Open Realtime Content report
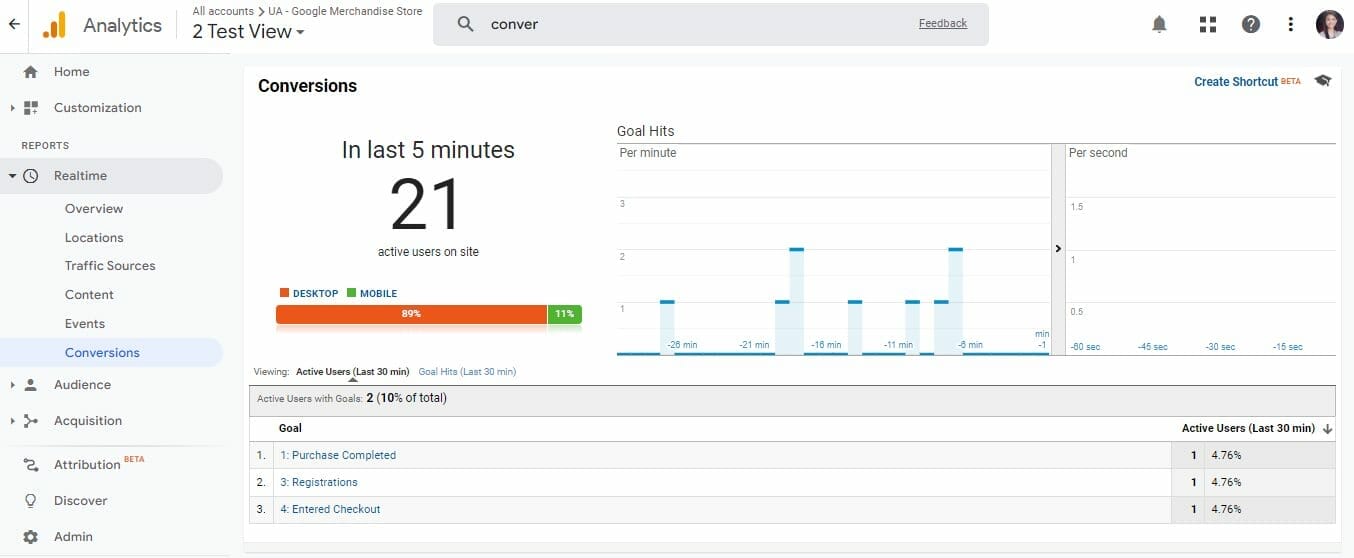Viewport: 1354px width, 558px height. pyautogui.click(x=89, y=295)
